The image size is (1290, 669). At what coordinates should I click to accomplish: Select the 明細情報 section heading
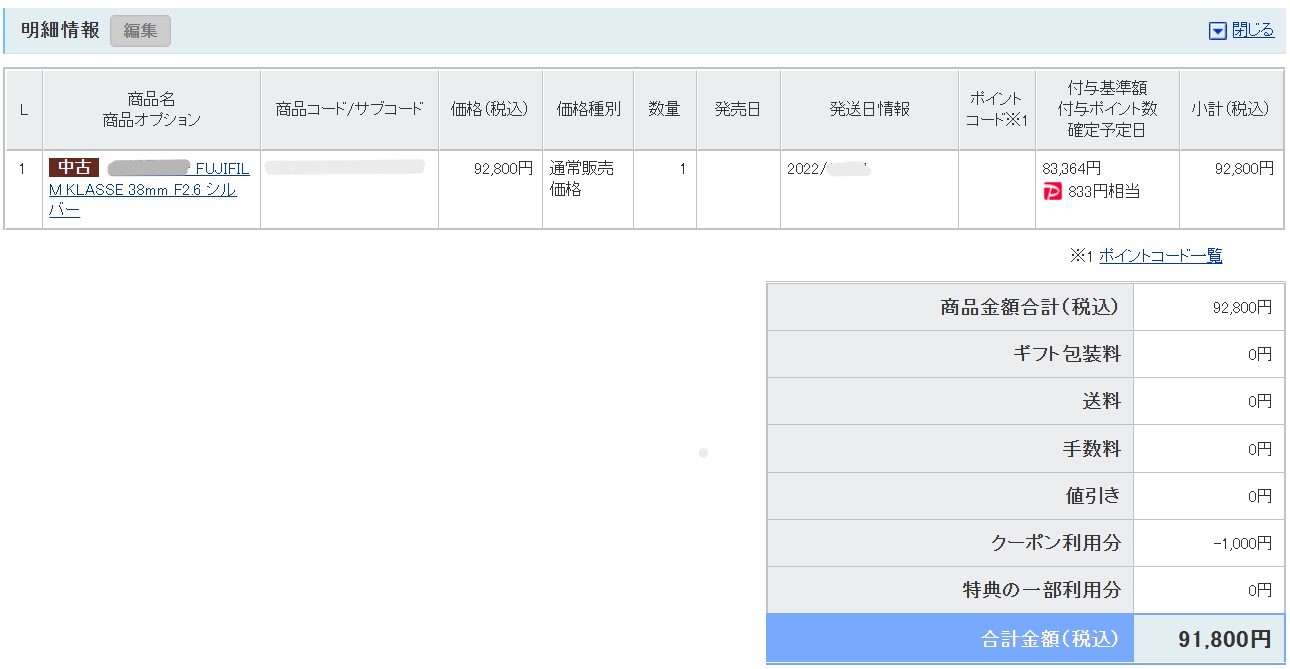coord(60,30)
